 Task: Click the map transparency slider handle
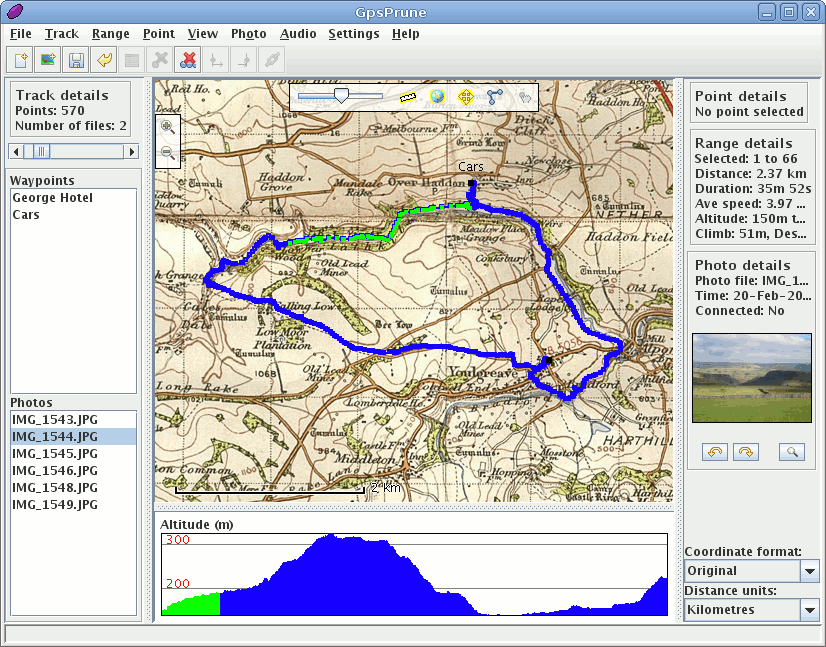coord(341,96)
